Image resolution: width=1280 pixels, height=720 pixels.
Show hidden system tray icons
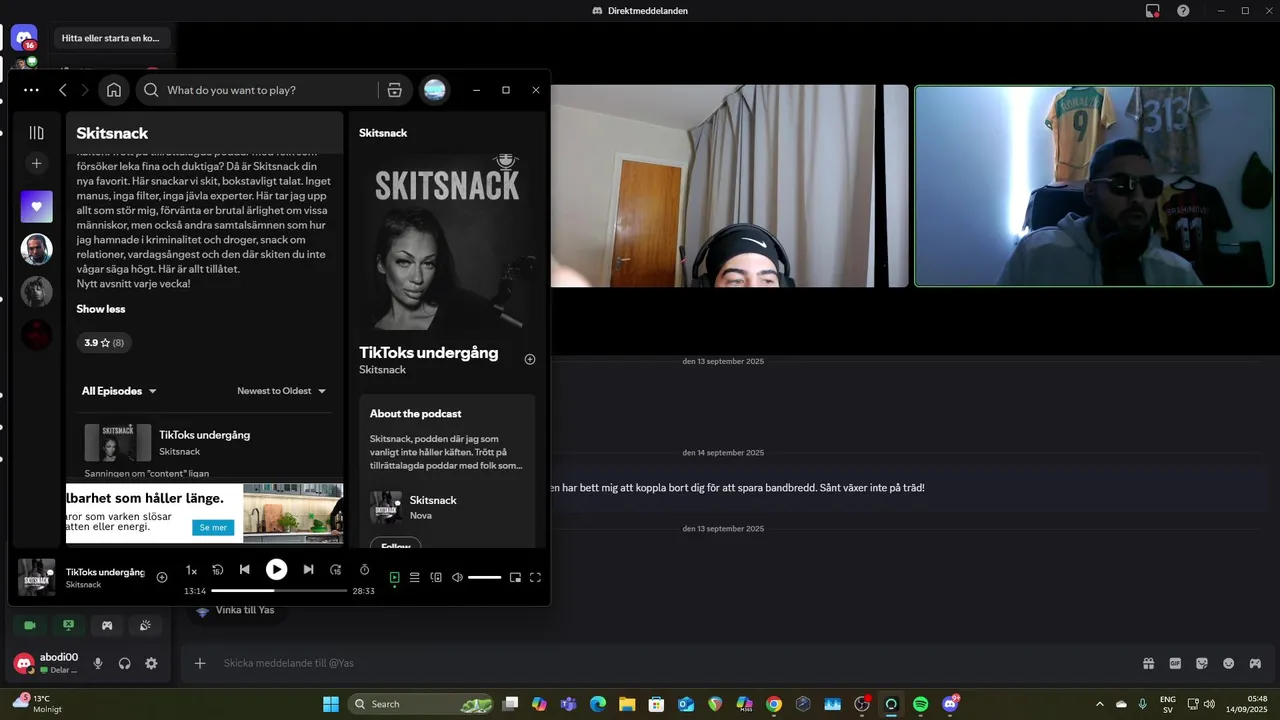pyautogui.click(x=1100, y=704)
